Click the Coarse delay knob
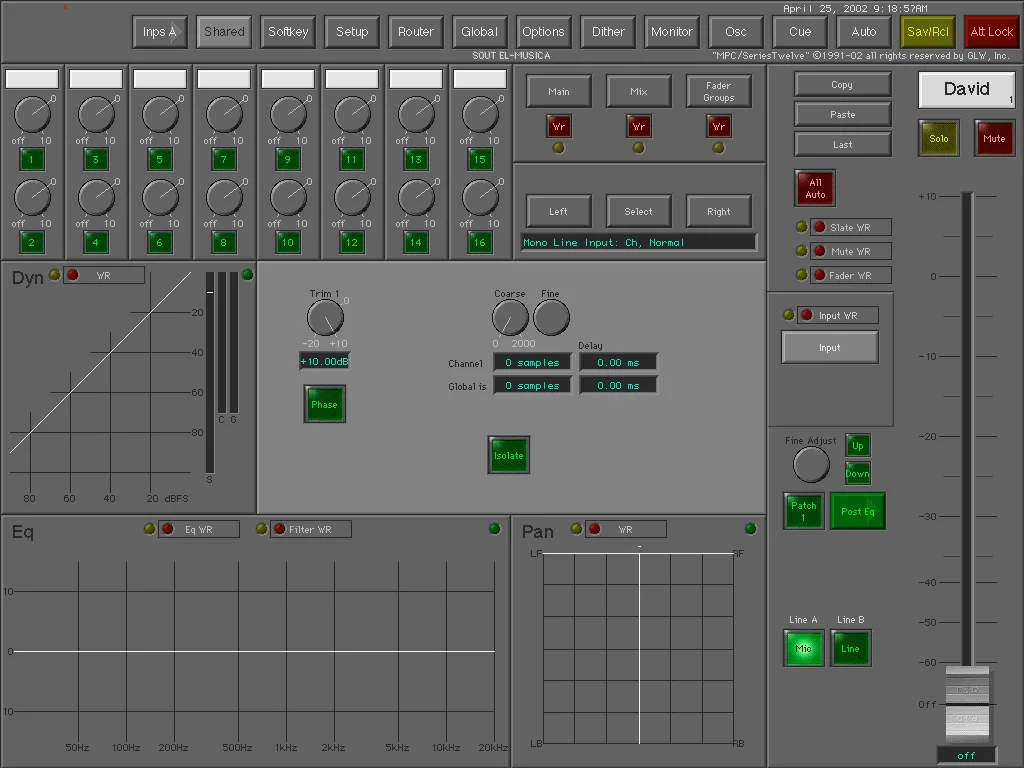Image resolution: width=1024 pixels, height=768 pixels. [510, 318]
